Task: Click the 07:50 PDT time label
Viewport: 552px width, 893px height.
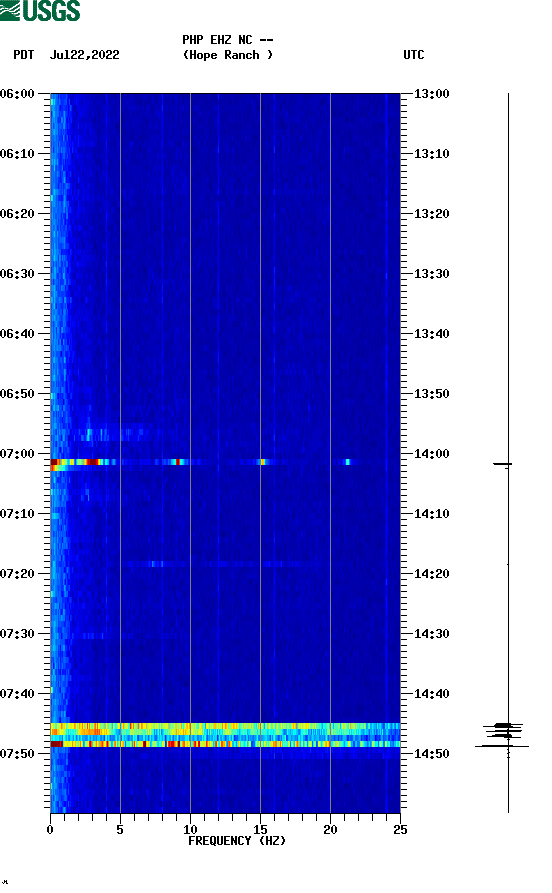Action: click(x=18, y=753)
